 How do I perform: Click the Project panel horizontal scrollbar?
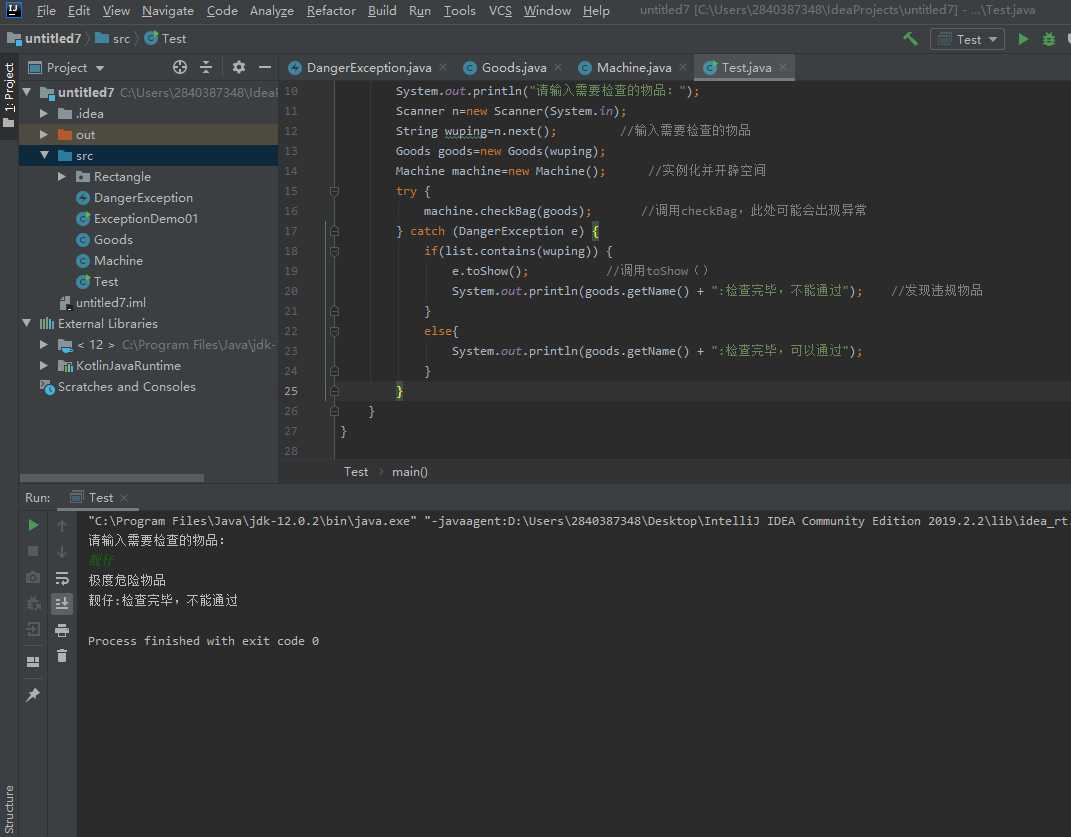pyautogui.click(x=111, y=478)
